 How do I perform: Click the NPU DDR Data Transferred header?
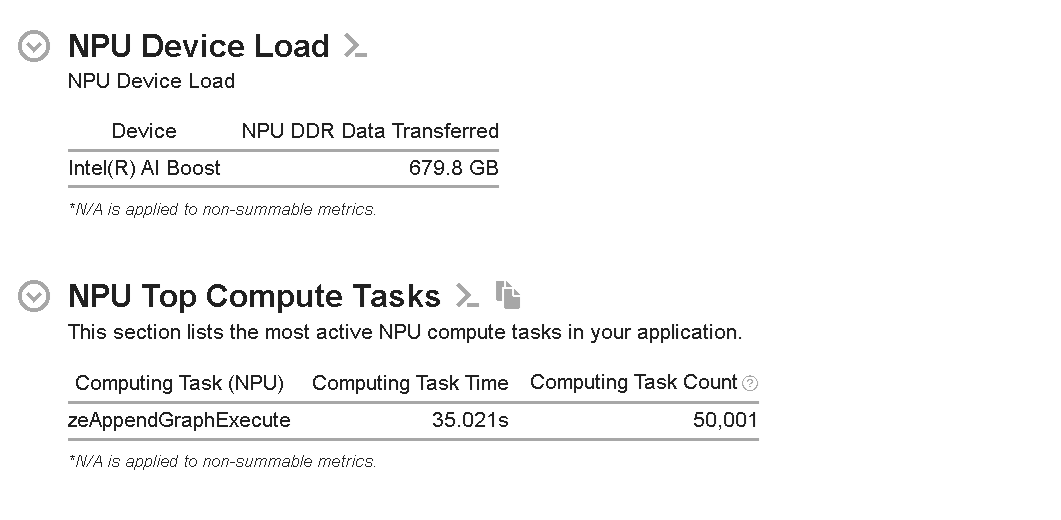370,131
